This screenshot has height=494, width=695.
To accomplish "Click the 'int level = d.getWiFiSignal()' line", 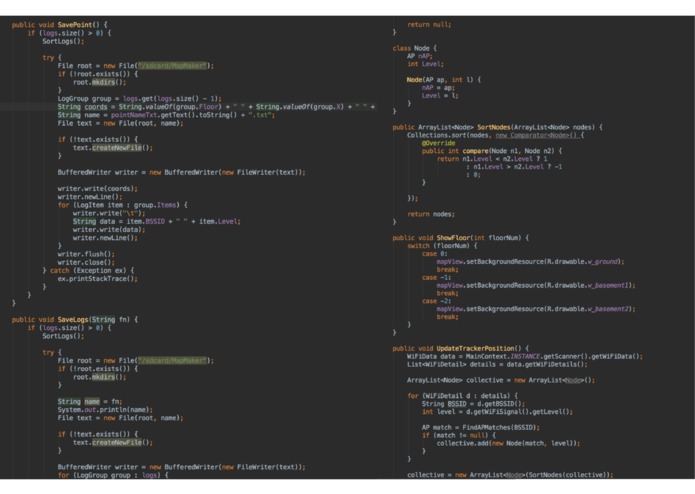I will pyautogui.click(x=497, y=412).
